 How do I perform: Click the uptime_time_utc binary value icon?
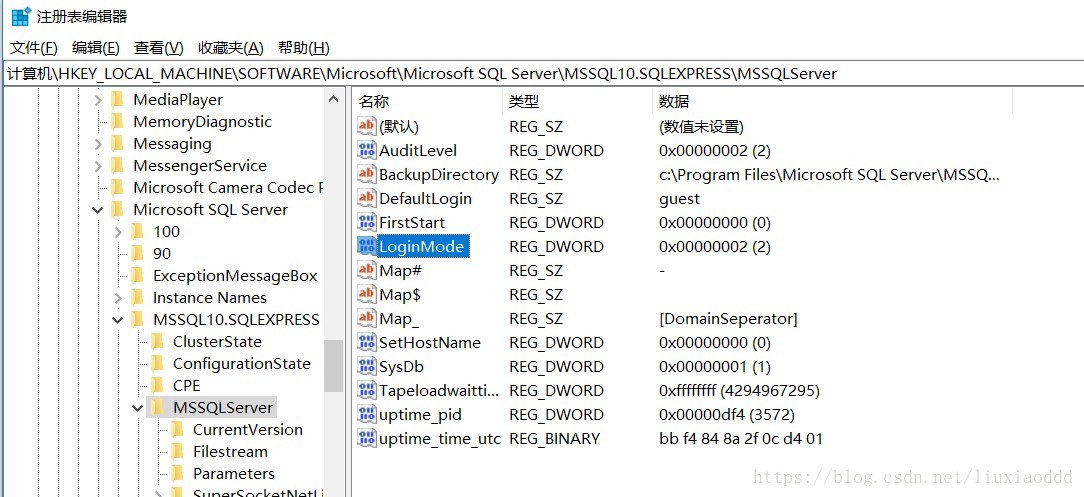tap(366, 438)
